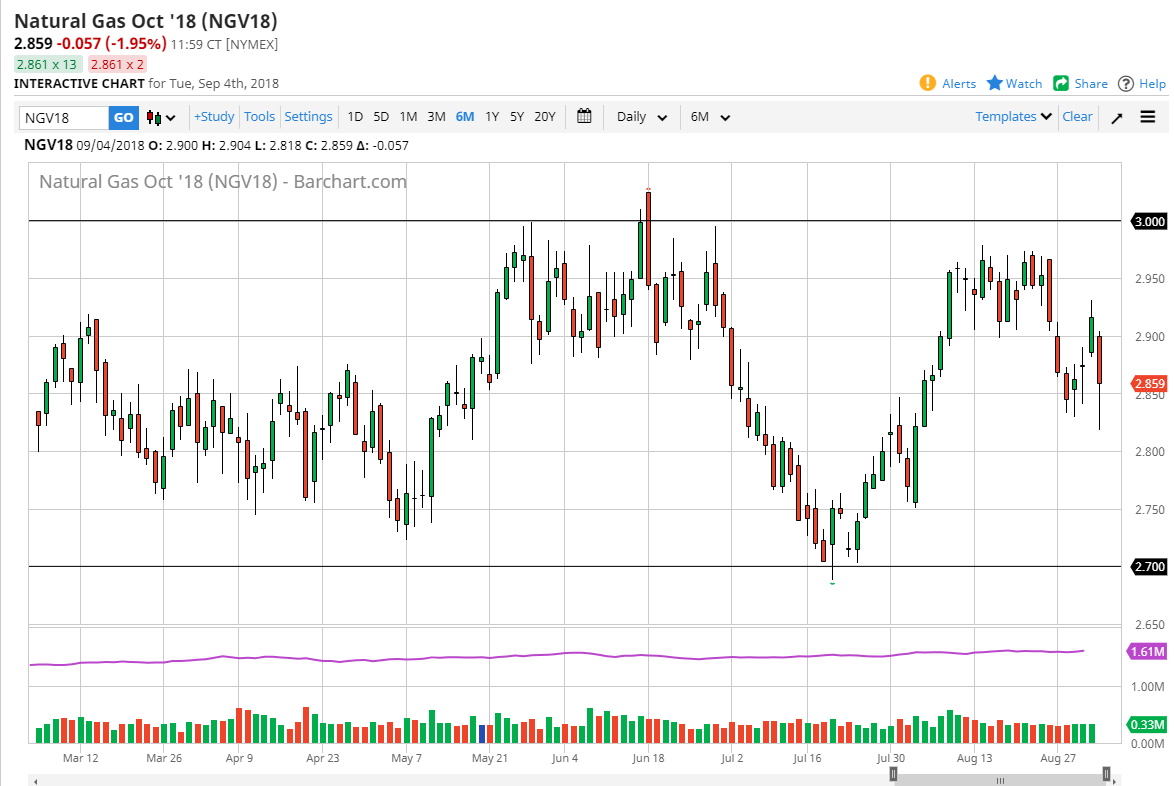Screen dimensions: 1174x786
Task: Click the right handle of the timeline range slider
Action: [x=1106, y=774]
